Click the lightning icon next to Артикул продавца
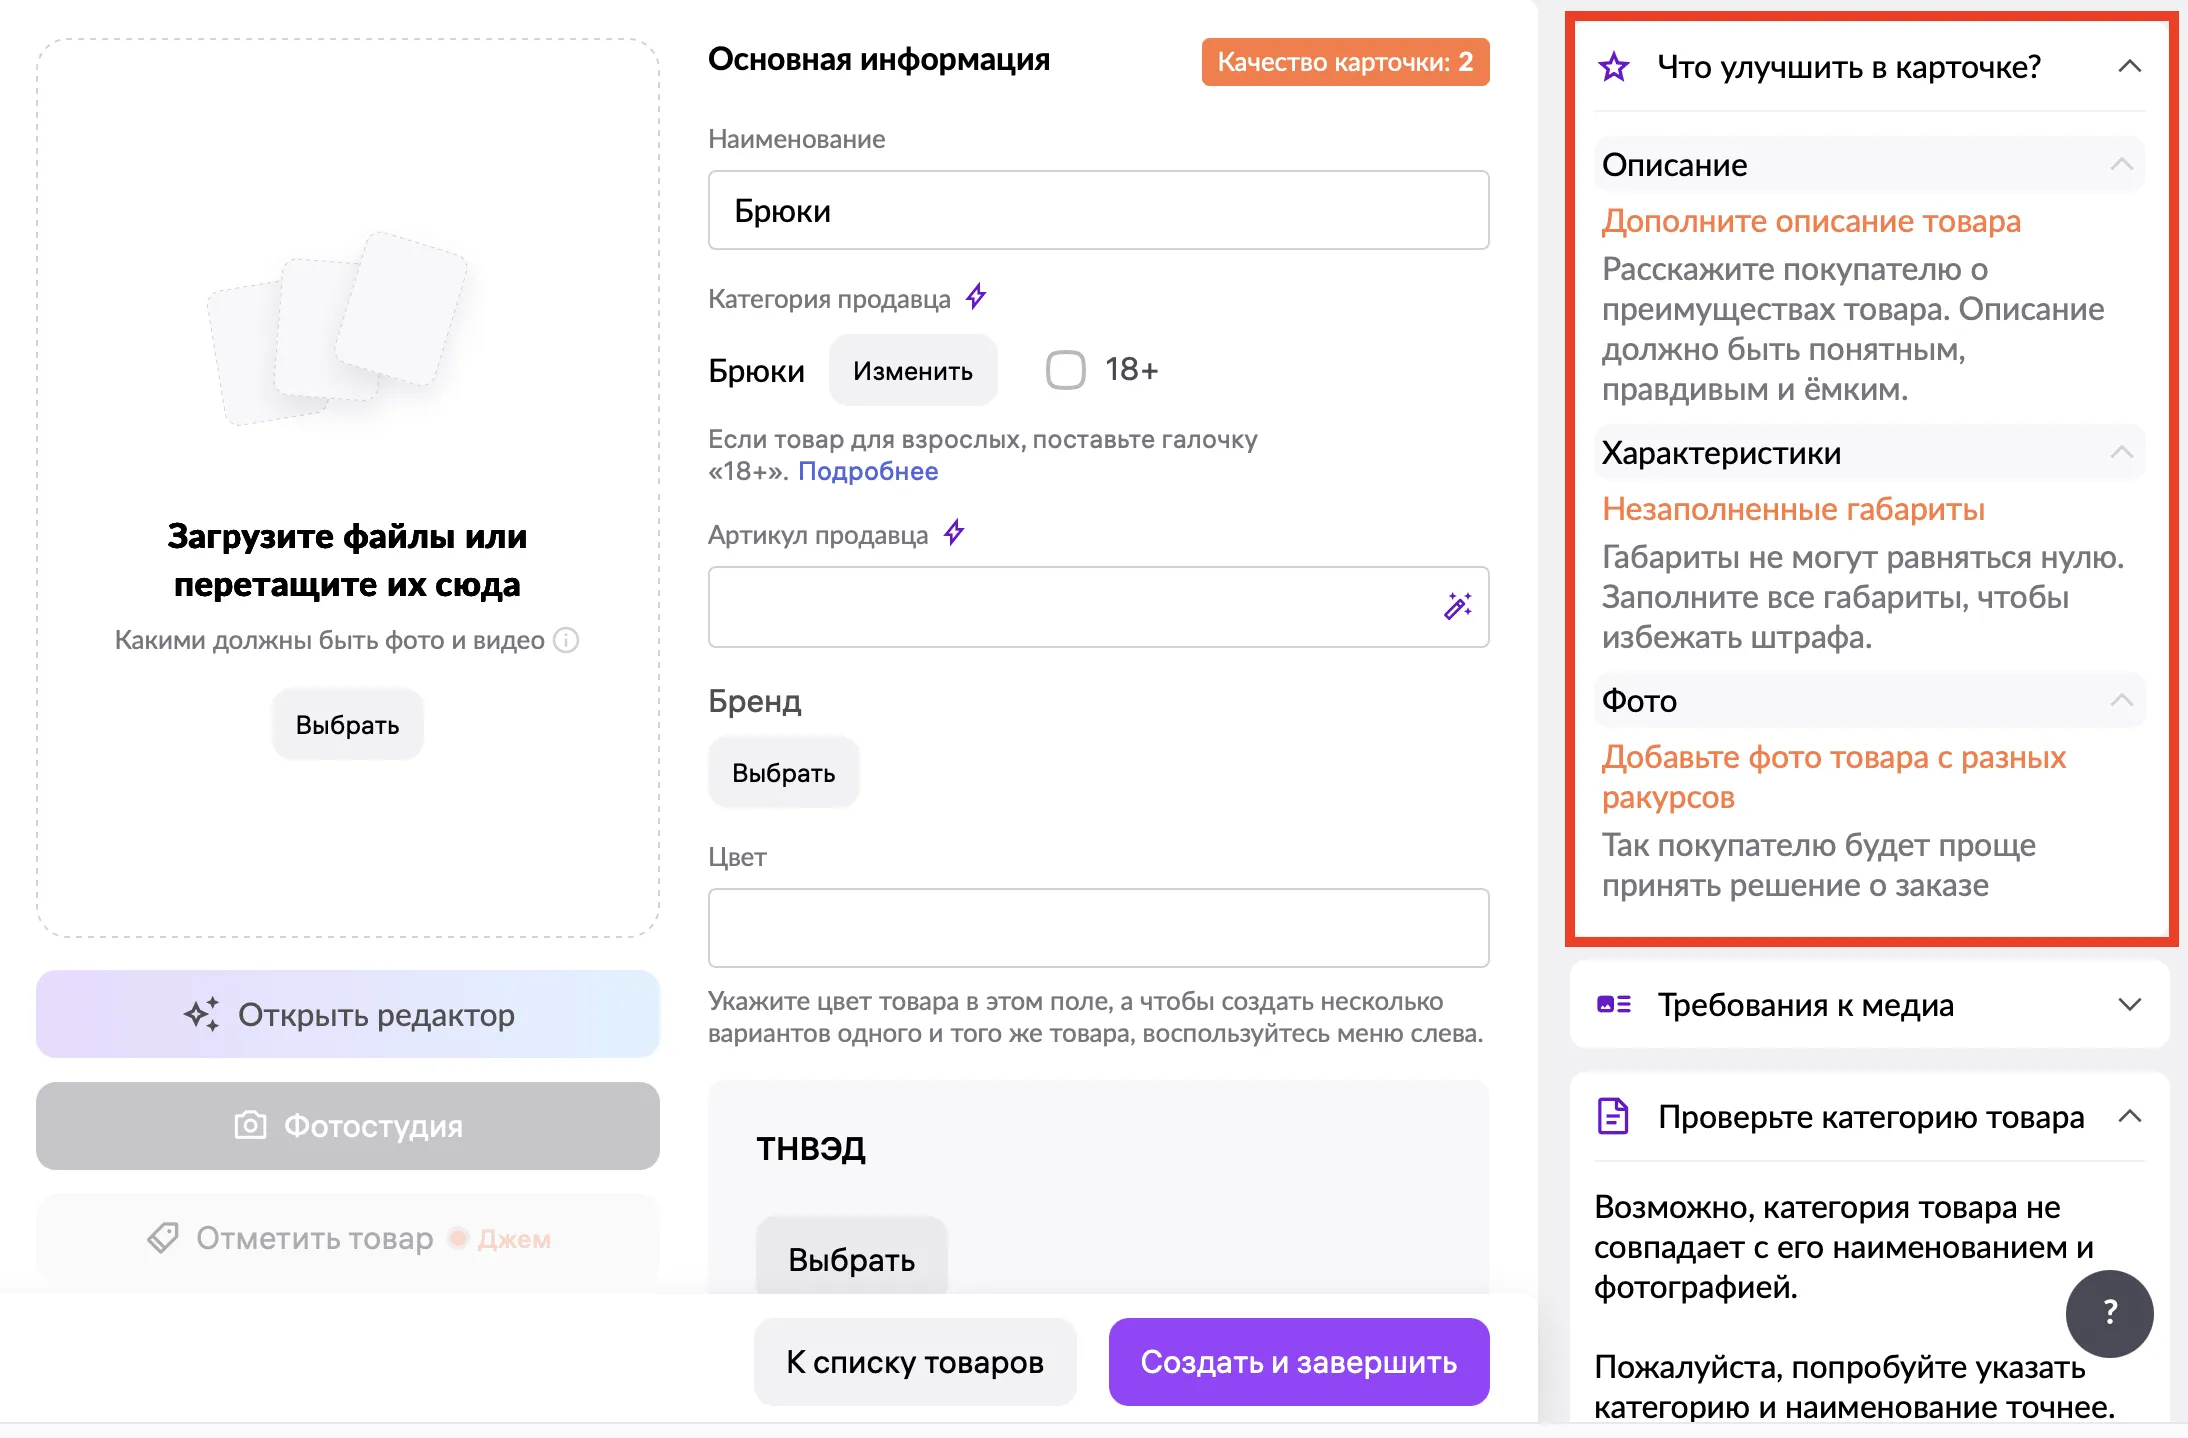2188x1438 pixels. tap(953, 533)
